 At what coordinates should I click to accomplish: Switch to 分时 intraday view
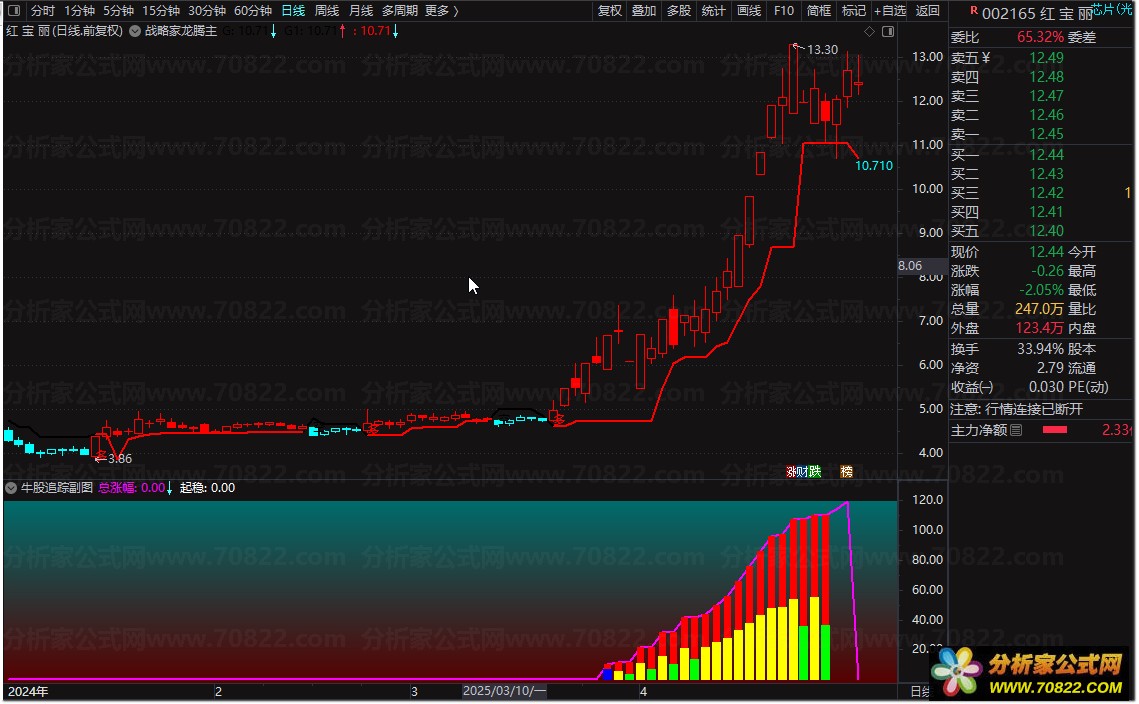click(42, 11)
